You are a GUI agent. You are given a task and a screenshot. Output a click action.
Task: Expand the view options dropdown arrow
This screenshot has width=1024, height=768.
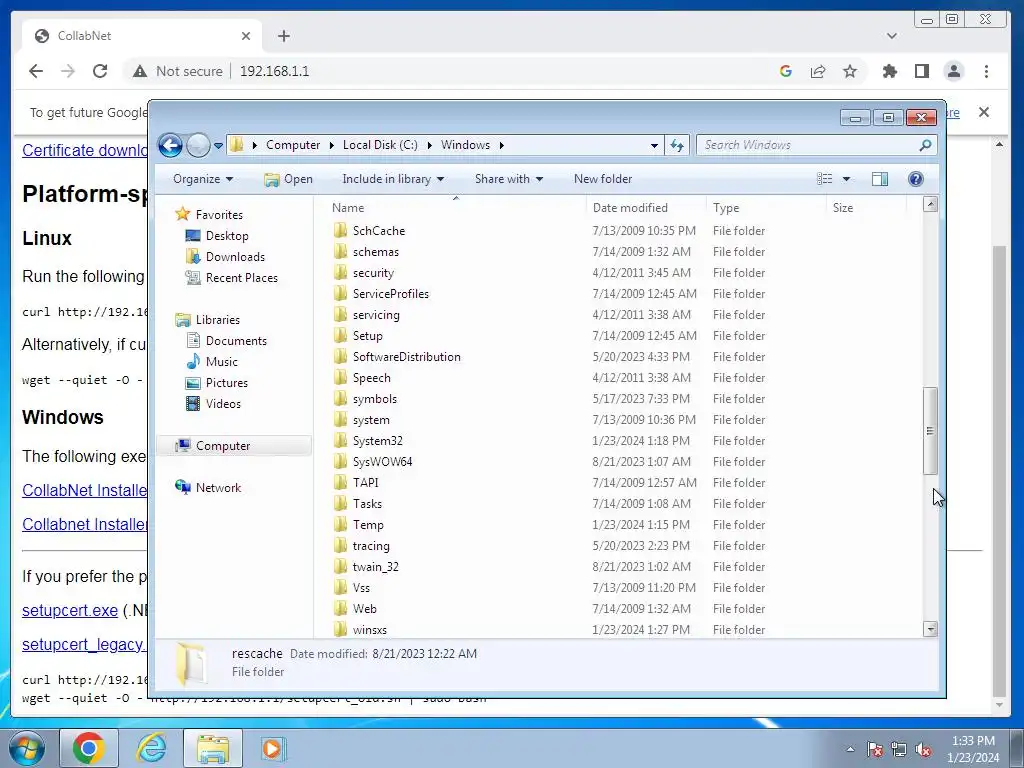846,179
